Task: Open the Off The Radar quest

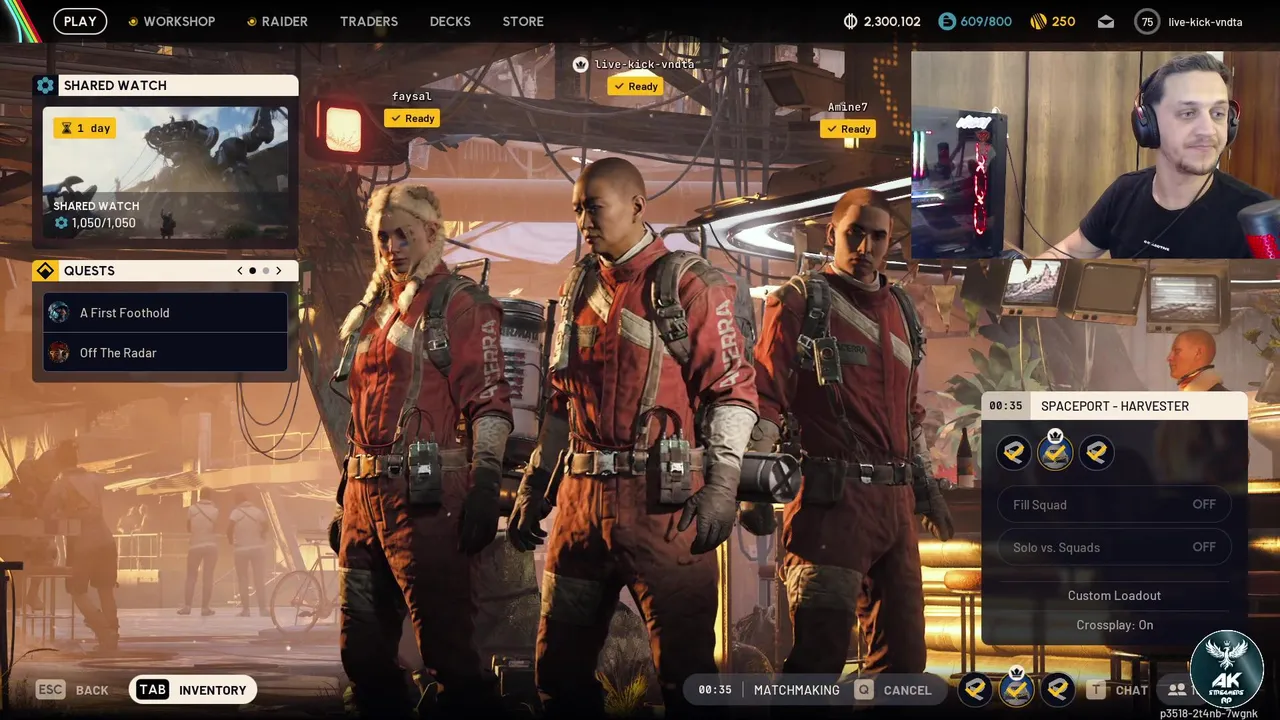Action: tap(165, 352)
